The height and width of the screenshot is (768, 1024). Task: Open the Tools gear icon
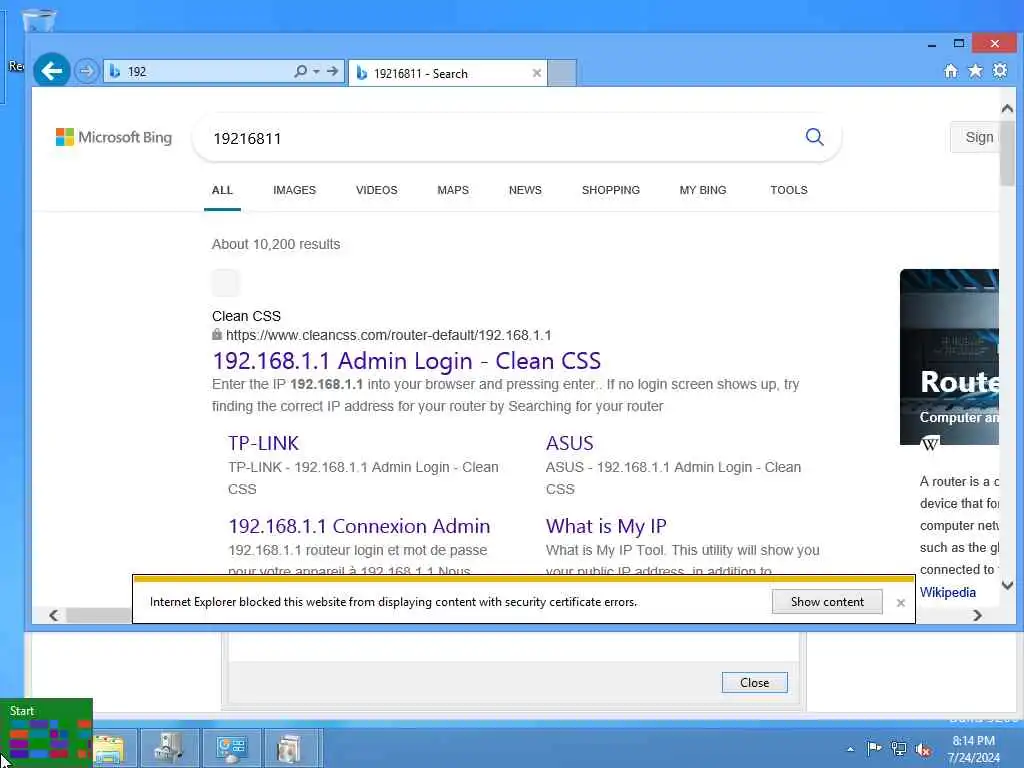tap(1000, 71)
